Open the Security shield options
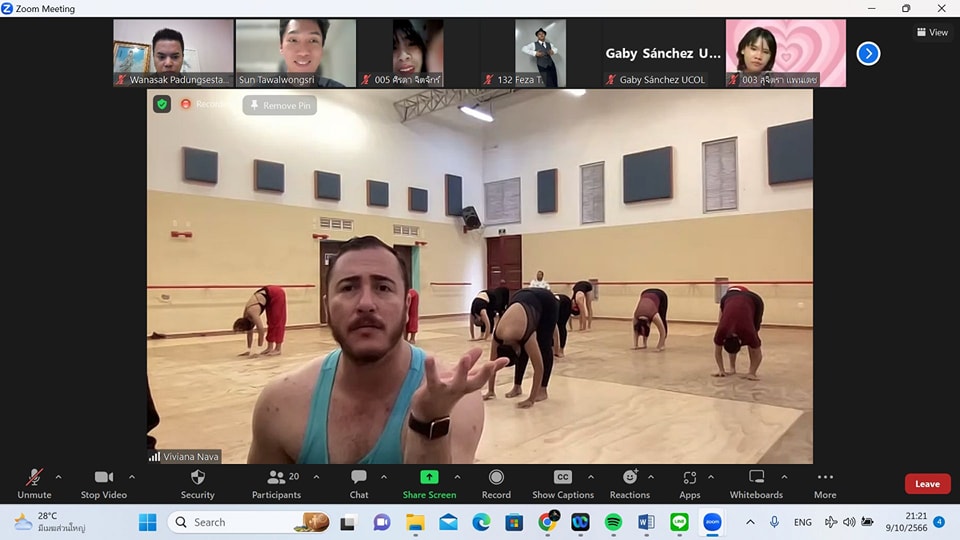Image resolution: width=960 pixels, height=540 pixels. click(x=197, y=479)
